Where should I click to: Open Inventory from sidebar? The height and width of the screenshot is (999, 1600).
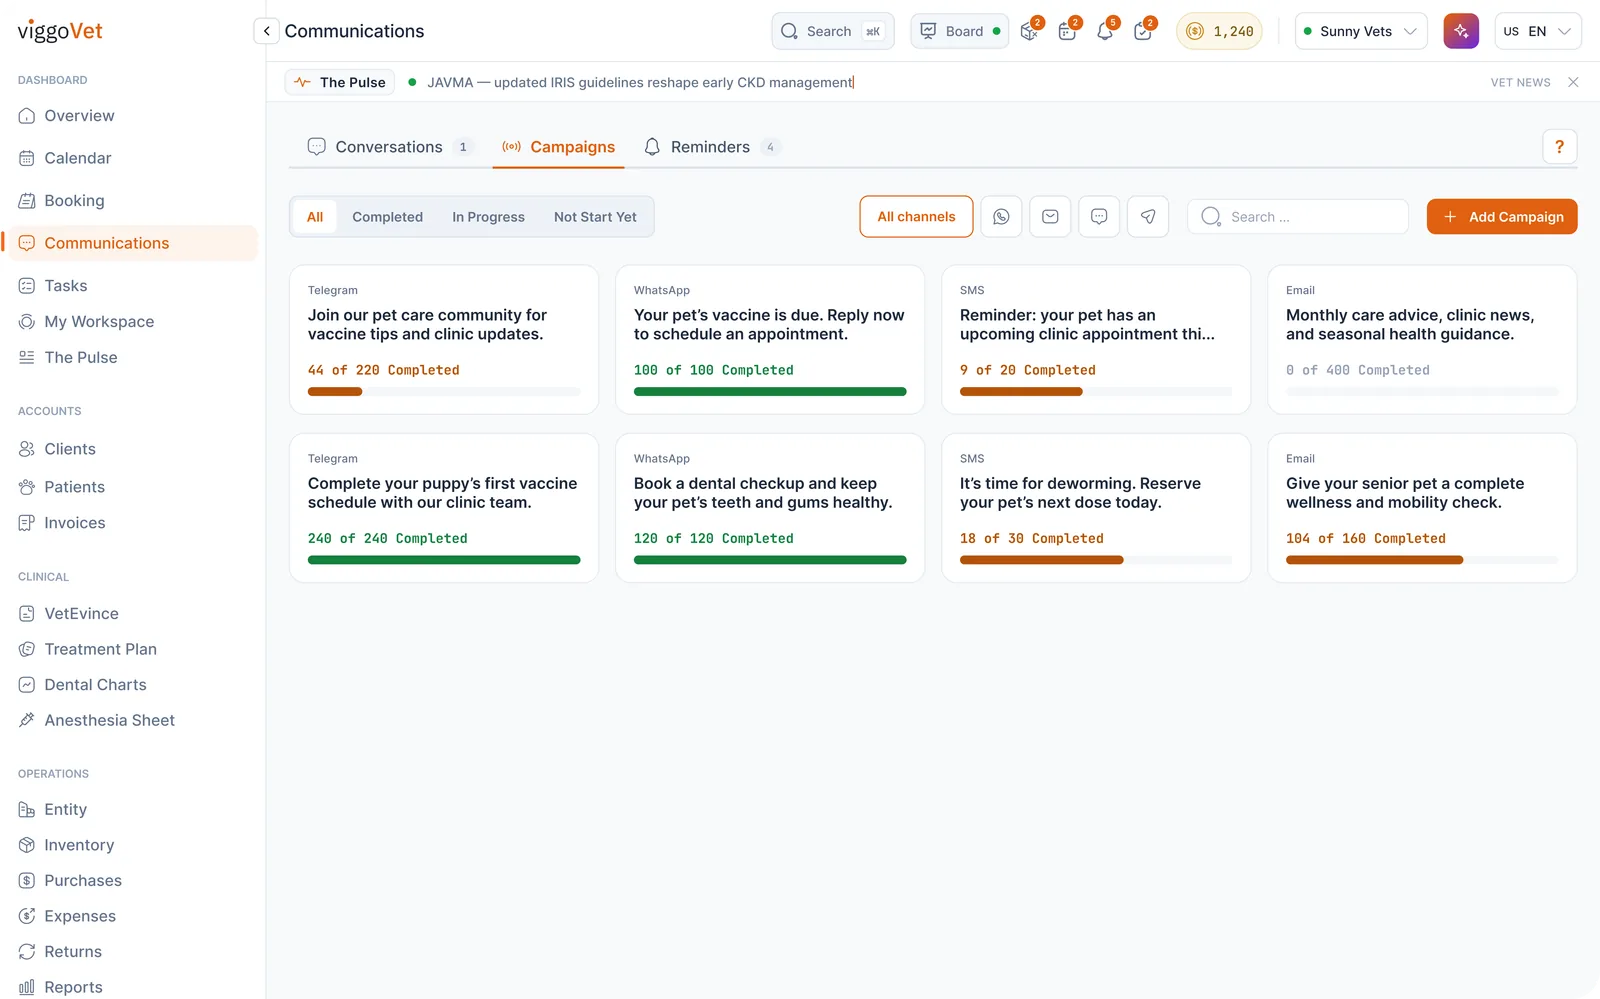point(79,845)
